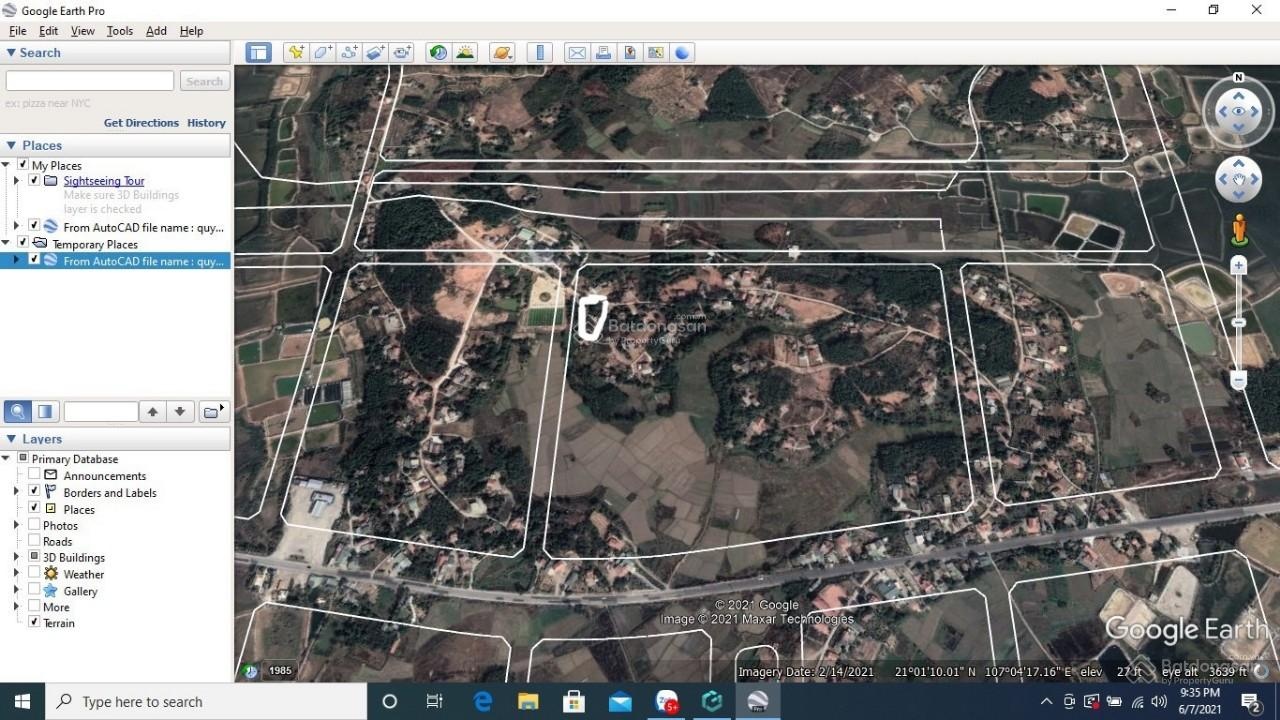
Task: Enable the Photos layer checkbox
Action: click(x=34, y=525)
